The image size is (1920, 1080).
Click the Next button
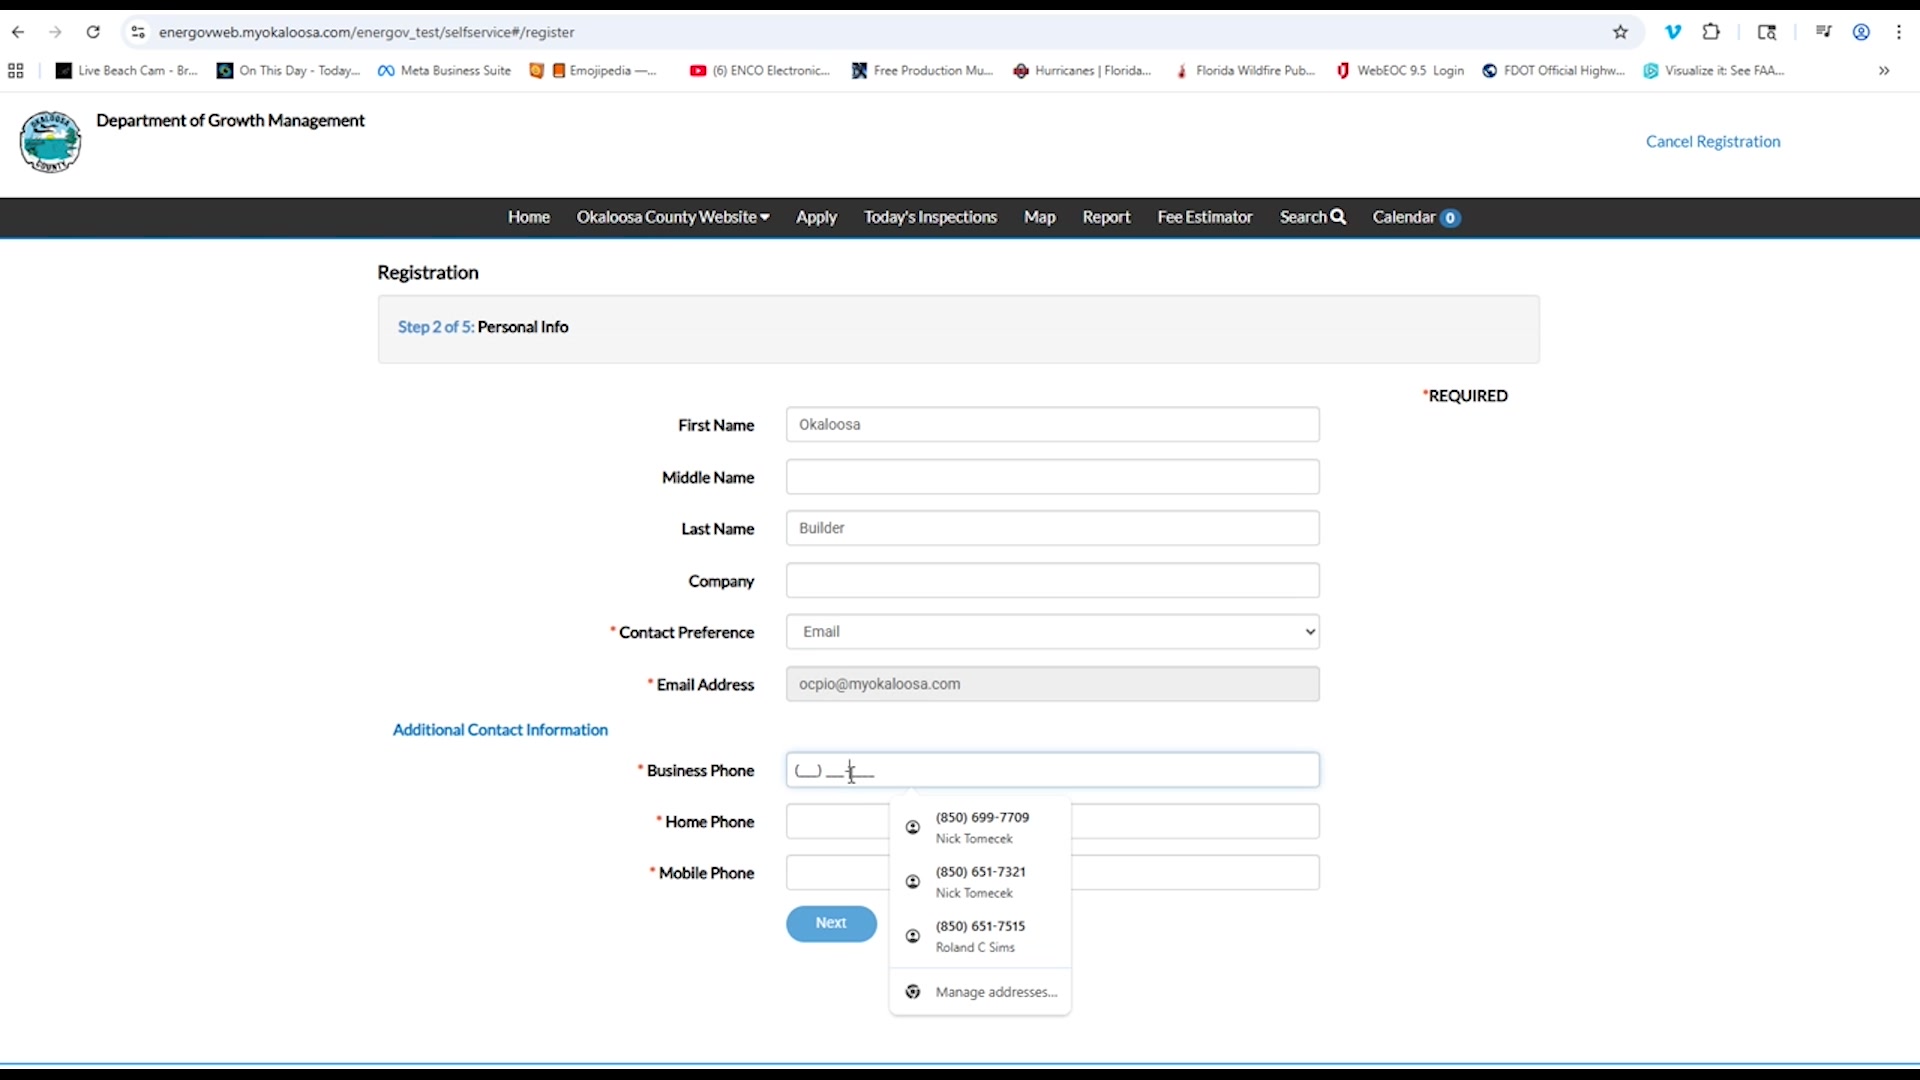click(x=831, y=923)
